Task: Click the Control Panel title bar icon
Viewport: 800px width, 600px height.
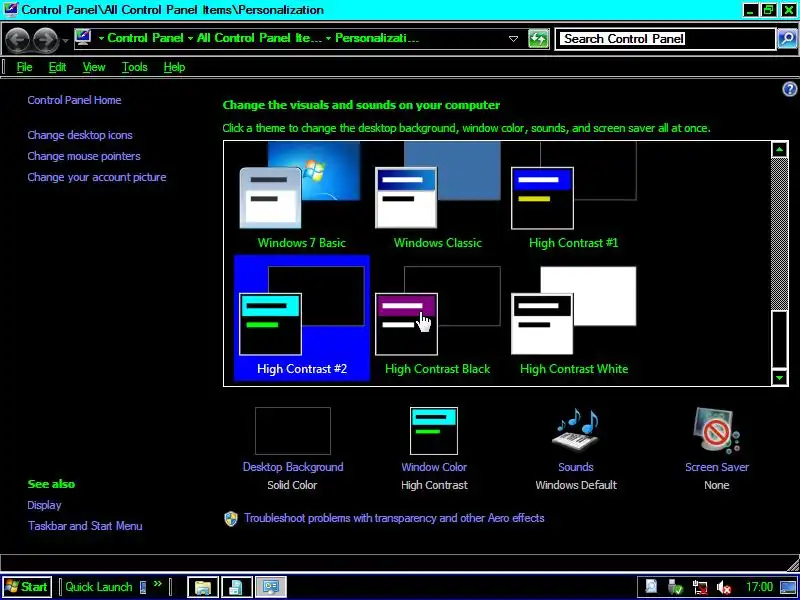Action: pos(10,9)
